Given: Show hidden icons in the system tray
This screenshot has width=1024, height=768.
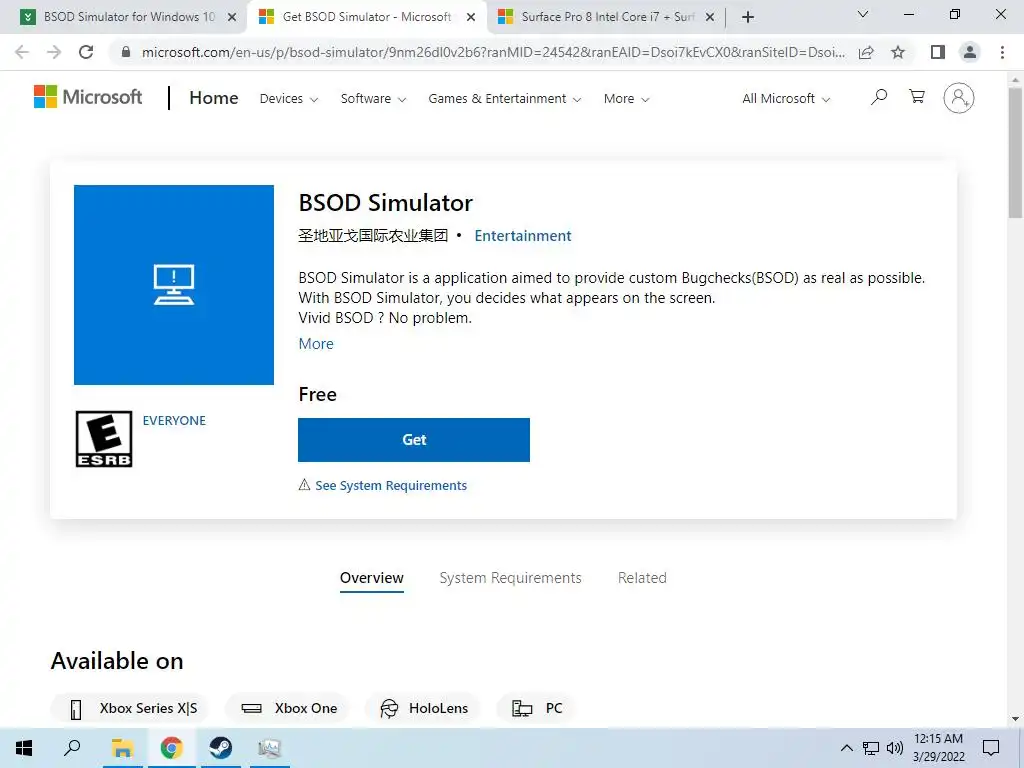Looking at the screenshot, I should [846, 748].
